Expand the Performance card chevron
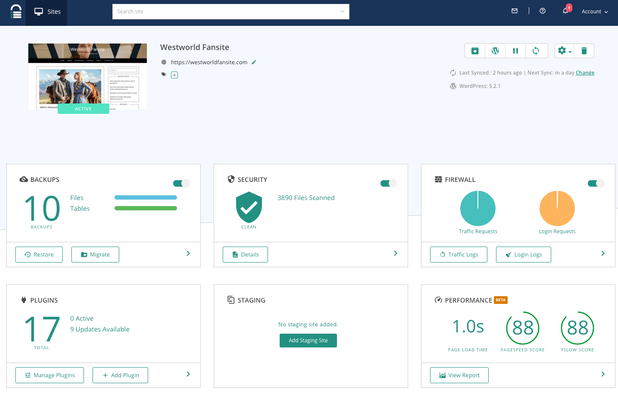The image size is (618, 394). 603,374
